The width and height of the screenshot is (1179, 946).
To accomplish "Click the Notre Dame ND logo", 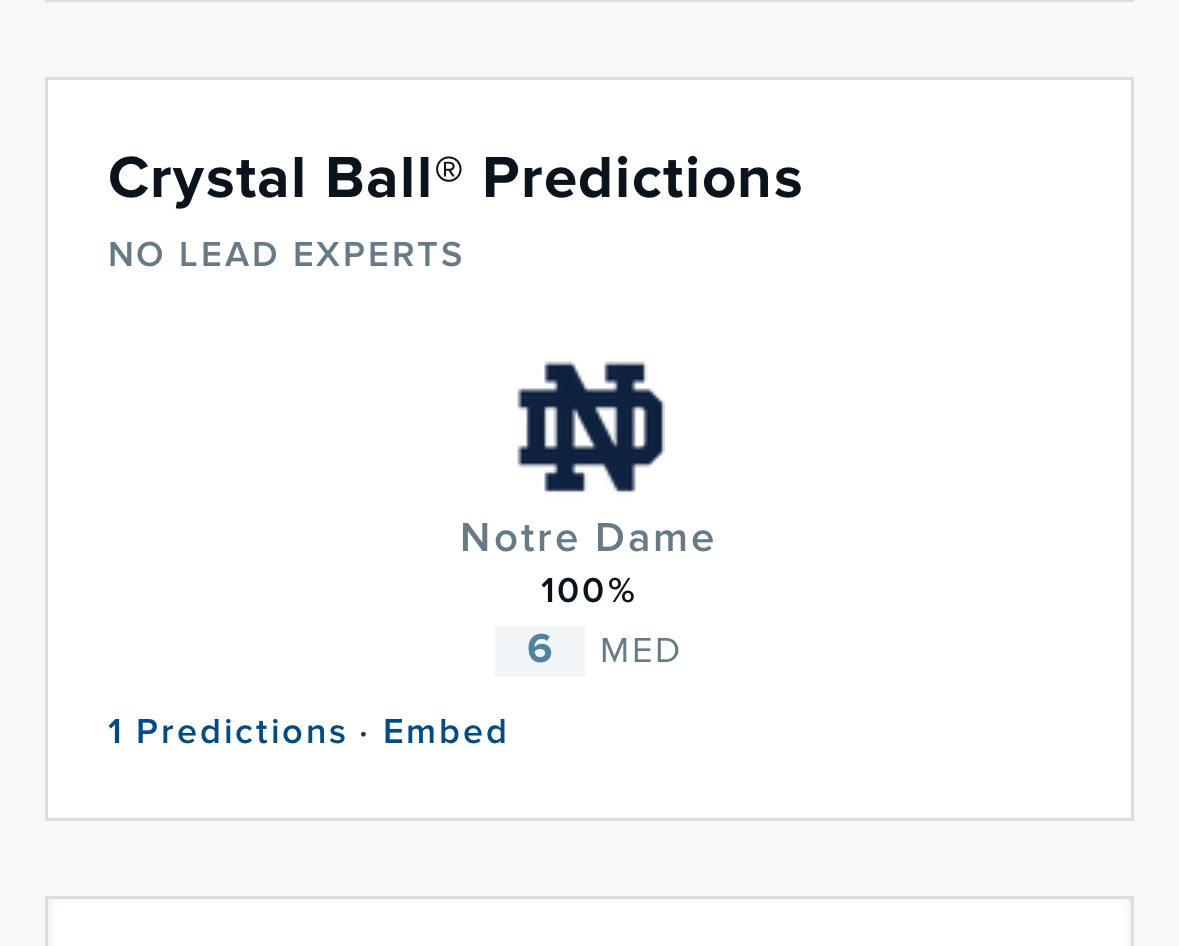I will tap(590, 427).
